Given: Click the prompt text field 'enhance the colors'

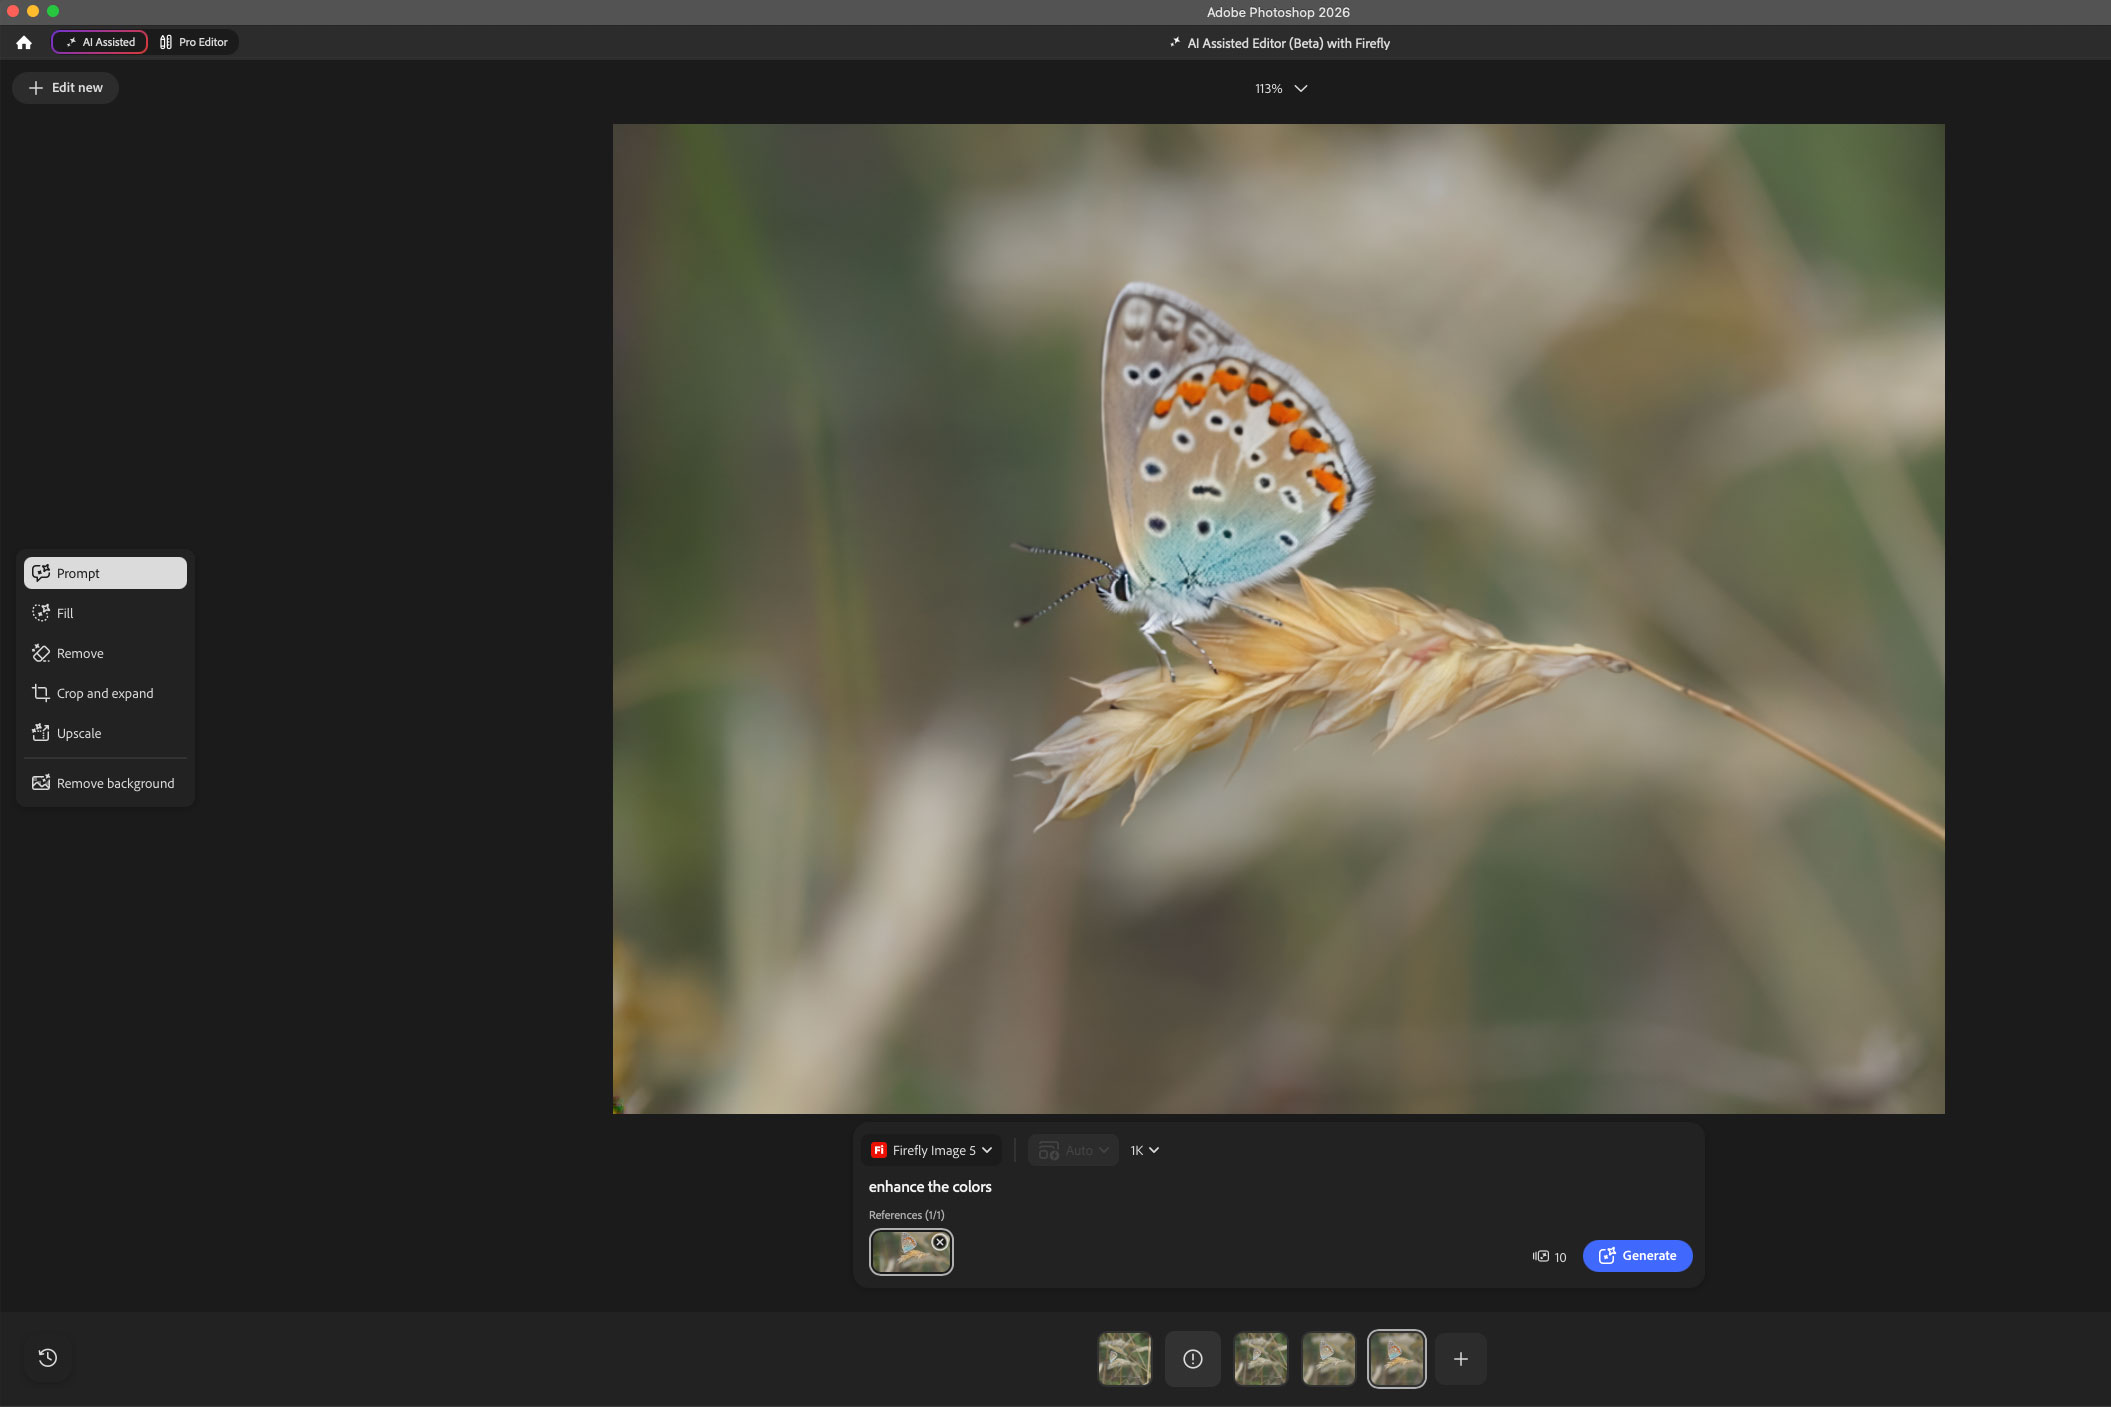Looking at the screenshot, I should pos(930,1187).
